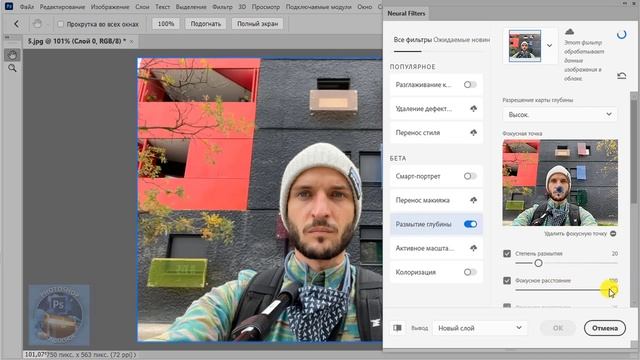Click the Отмена button

pos(604,328)
